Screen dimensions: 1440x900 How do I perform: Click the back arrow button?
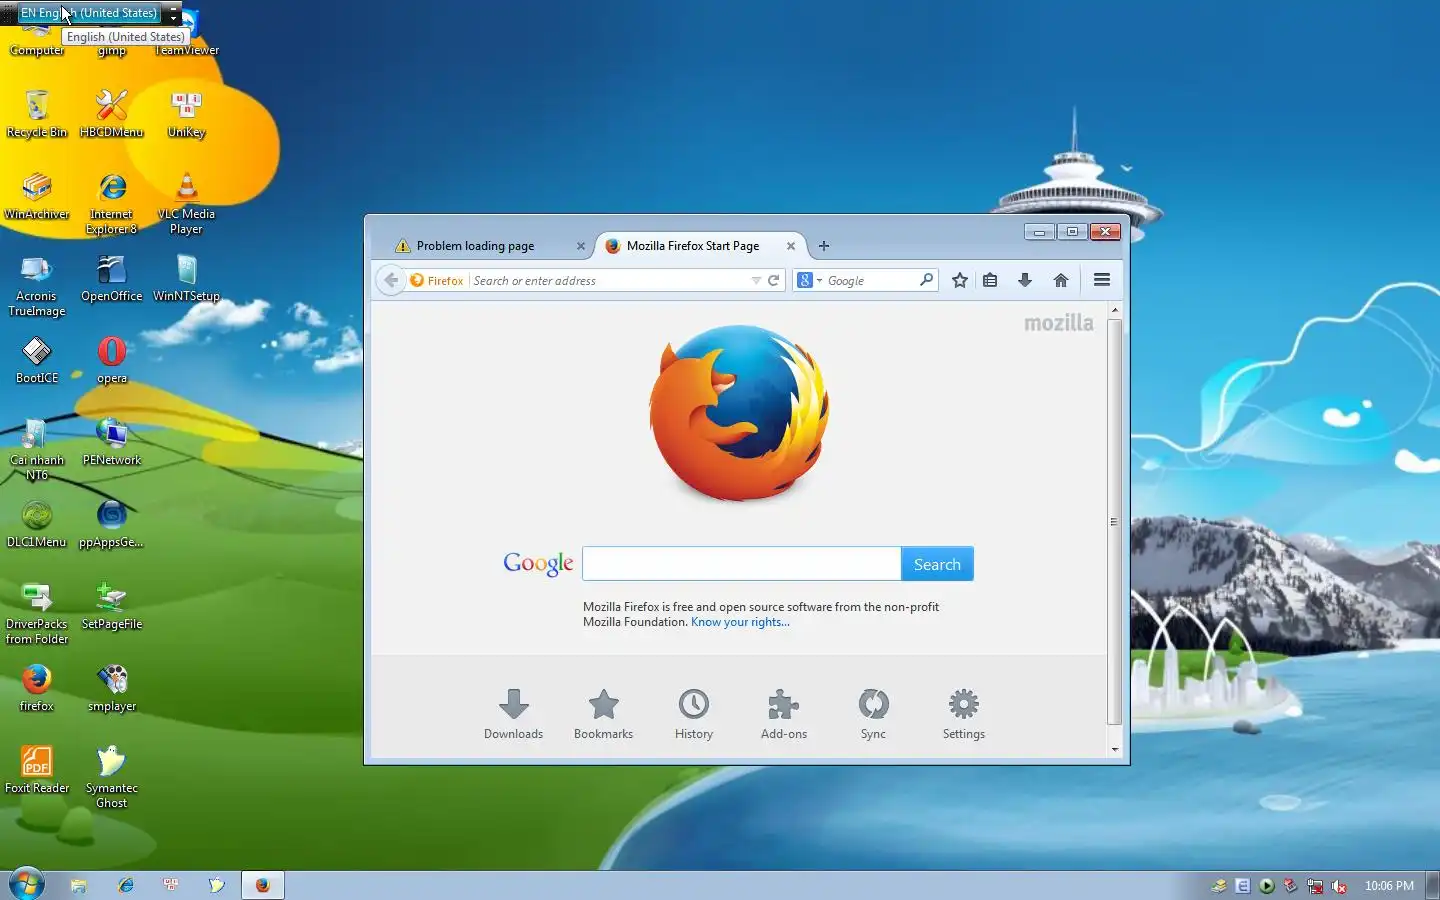[391, 280]
